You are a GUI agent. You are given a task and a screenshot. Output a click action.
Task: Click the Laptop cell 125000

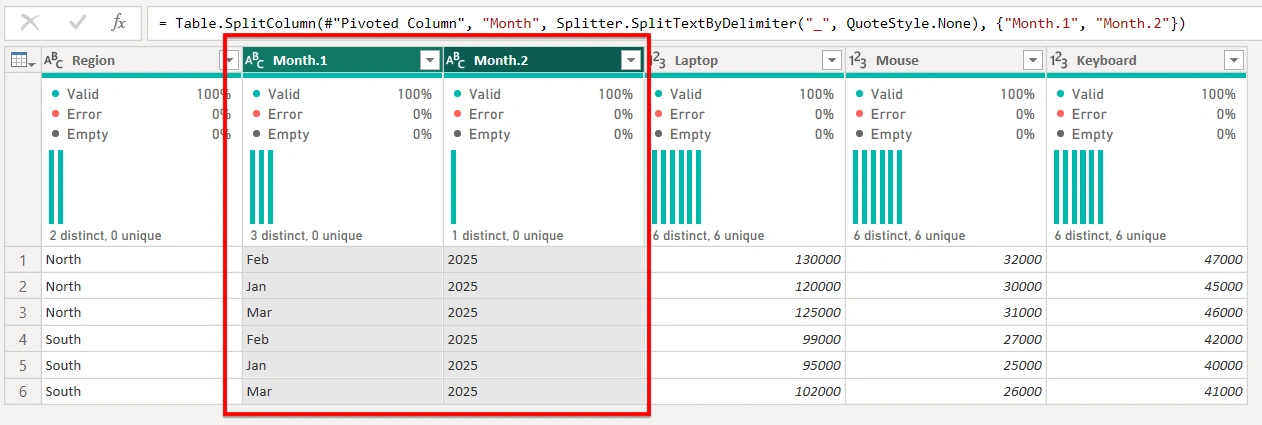tap(745, 313)
